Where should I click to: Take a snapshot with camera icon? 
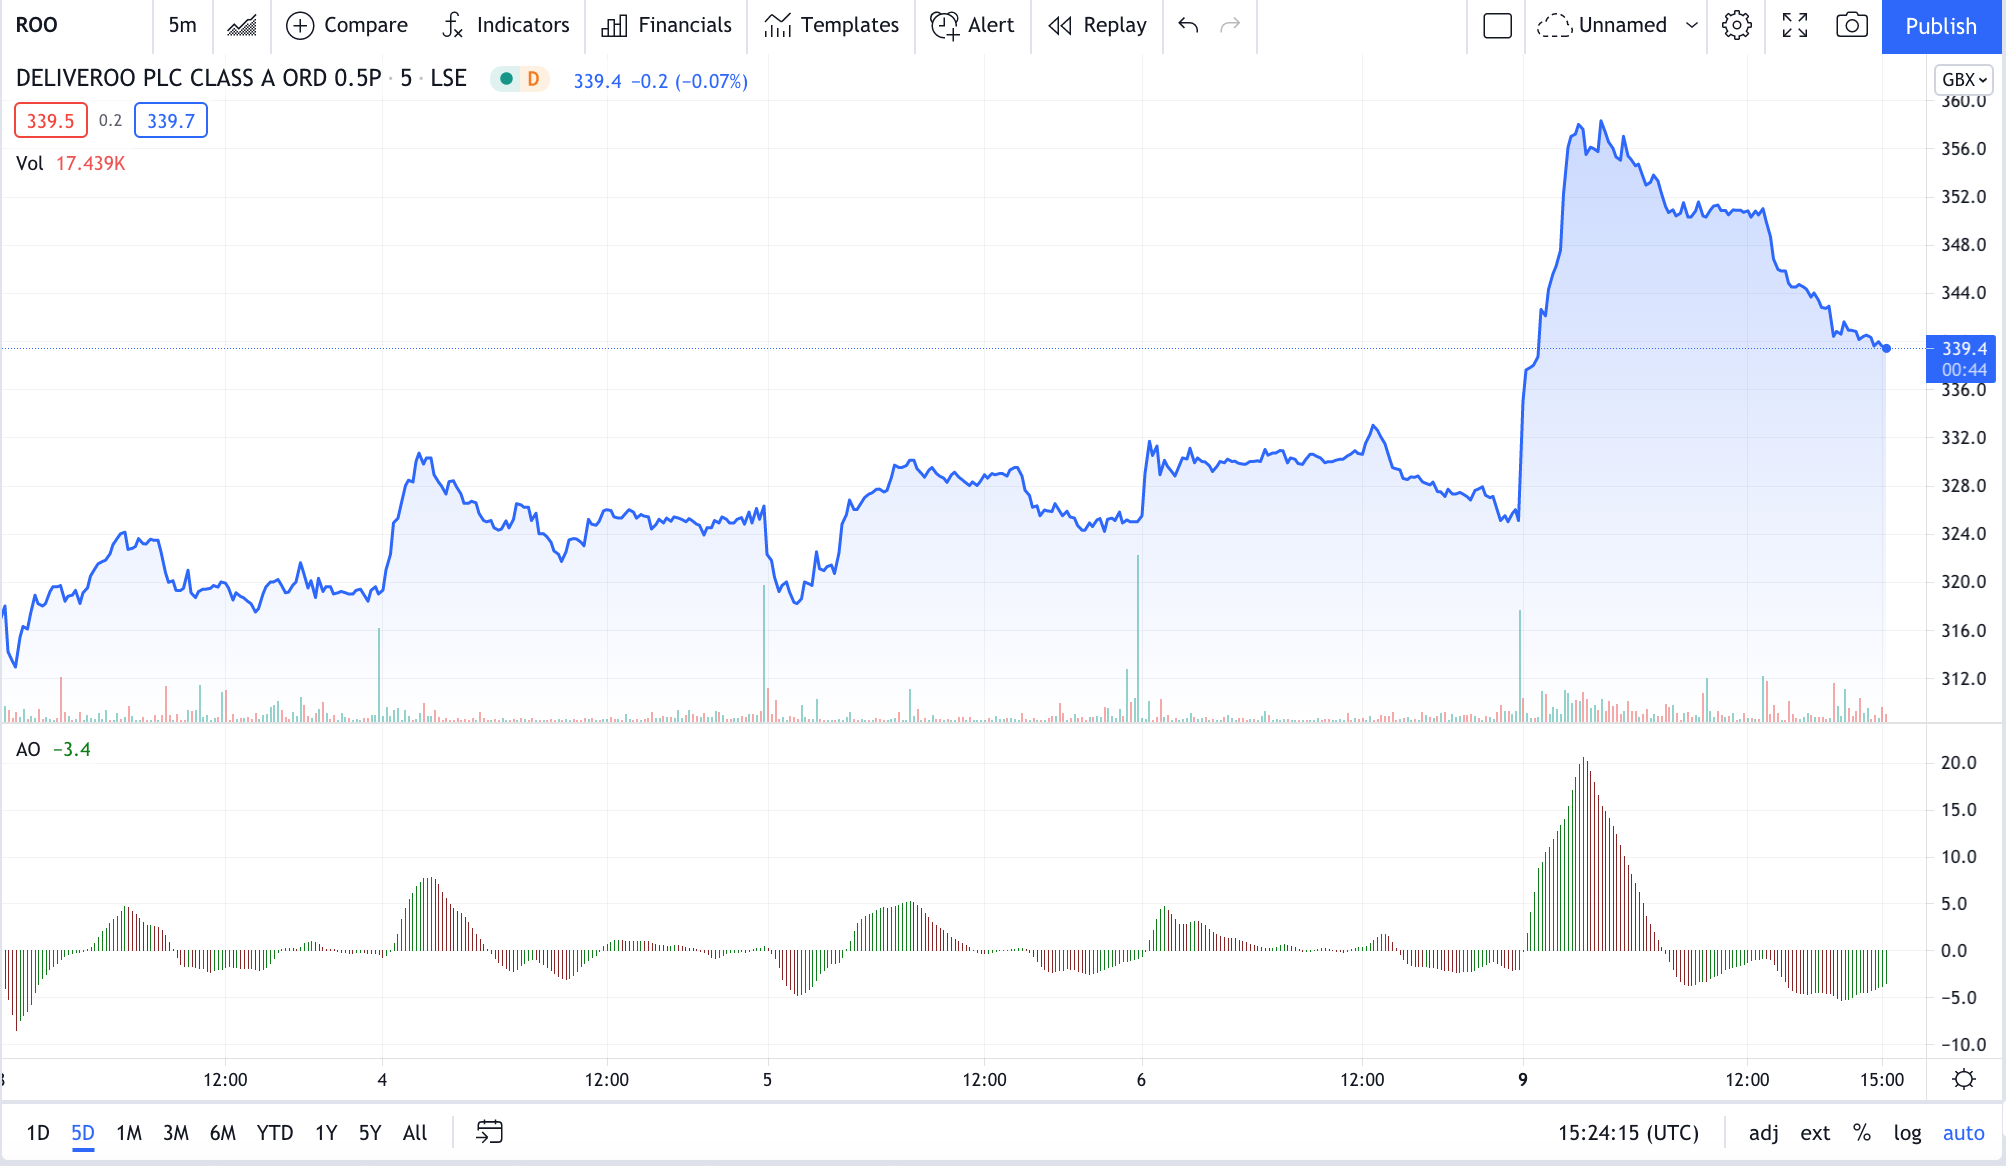pyautogui.click(x=1851, y=25)
